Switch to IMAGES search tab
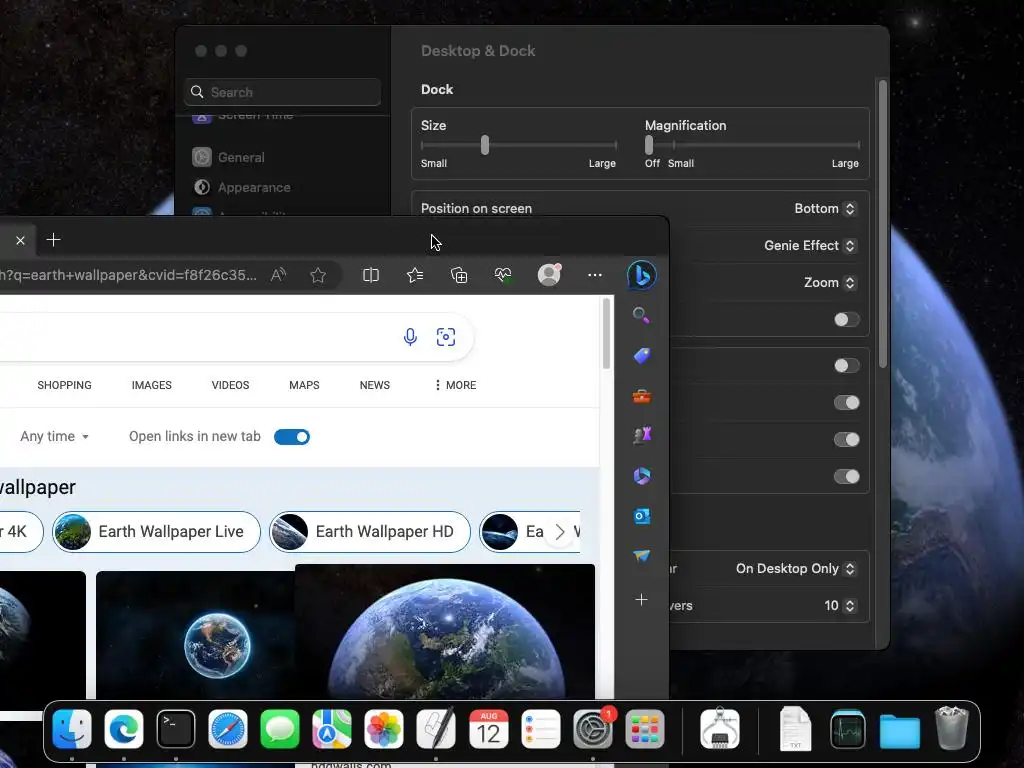This screenshot has height=768, width=1024. pyautogui.click(x=152, y=385)
